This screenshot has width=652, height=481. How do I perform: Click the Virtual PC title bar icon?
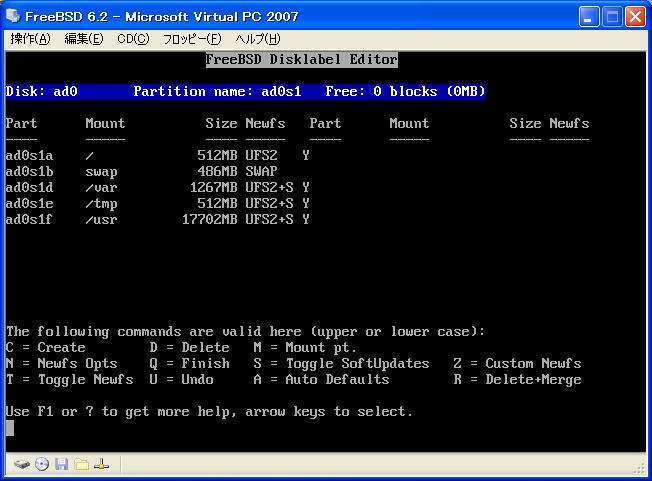(x=13, y=16)
